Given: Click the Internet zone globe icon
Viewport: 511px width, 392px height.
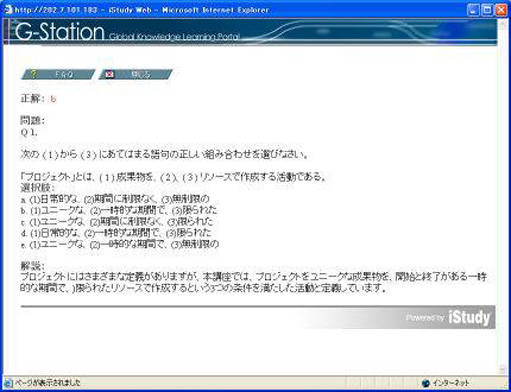Looking at the screenshot, I should 426,383.
